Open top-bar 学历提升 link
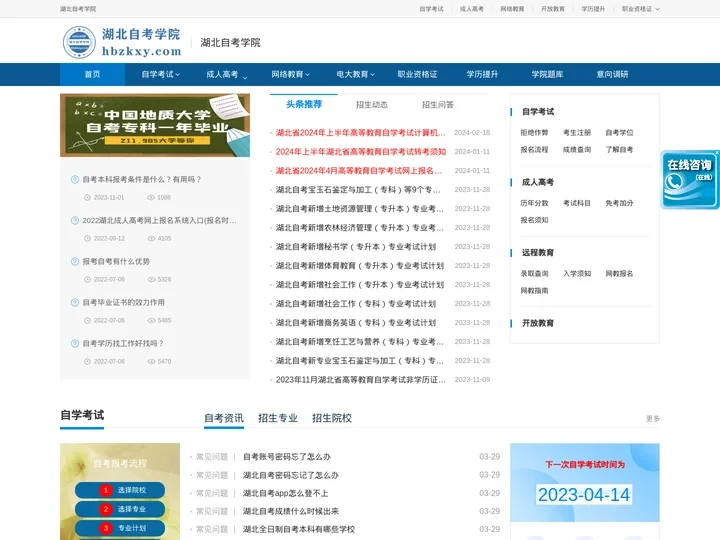 tap(593, 9)
